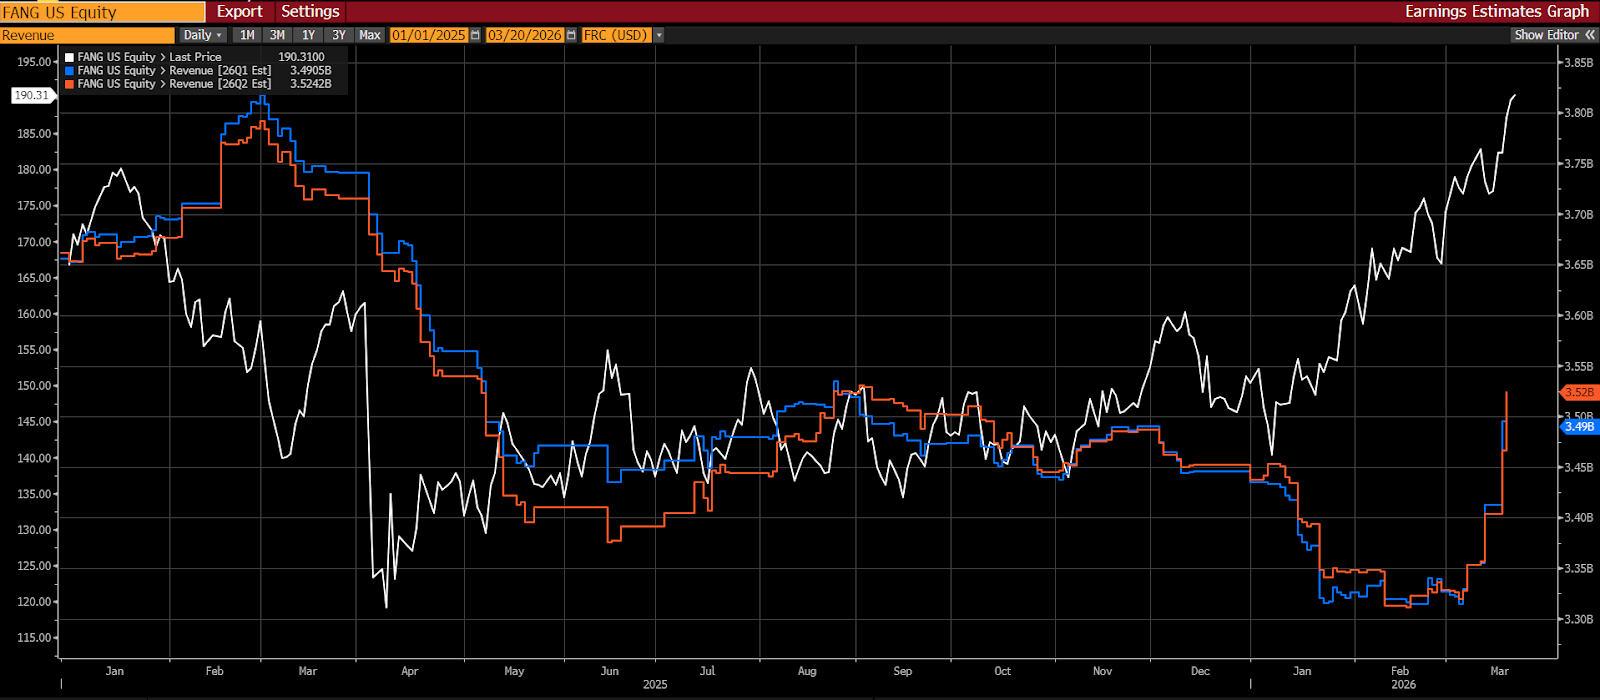Click the orange 26Q2 Est legend square
This screenshot has width=1600, height=700.
coord(69,84)
